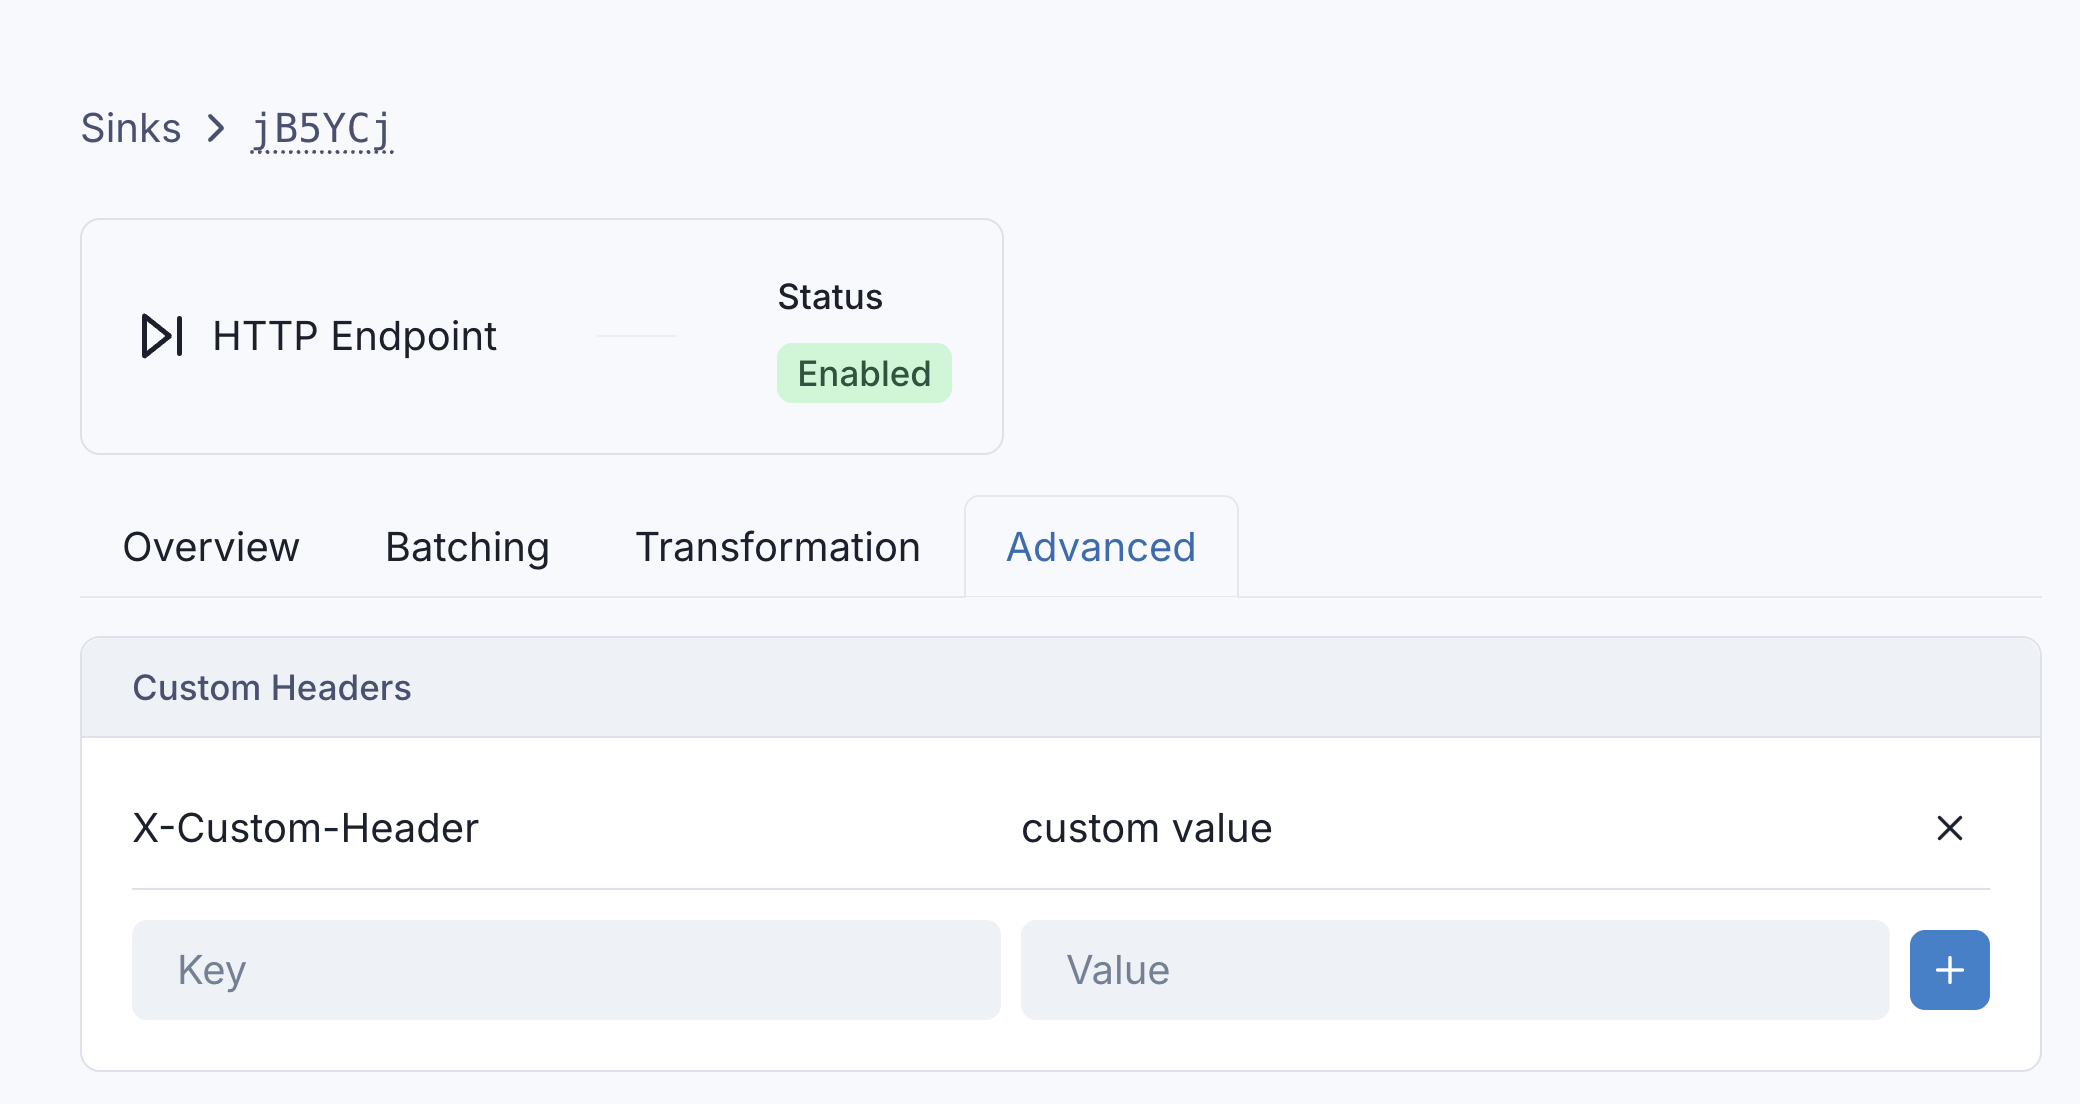Open the Transformation tab
Screen dimensions: 2080x1104
tap(777, 547)
